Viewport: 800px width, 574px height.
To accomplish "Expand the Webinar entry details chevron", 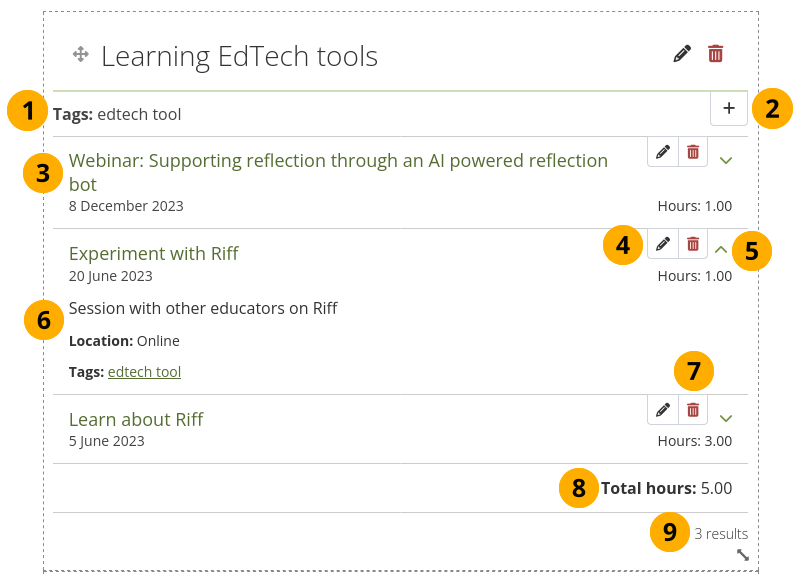I will point(727,160).
